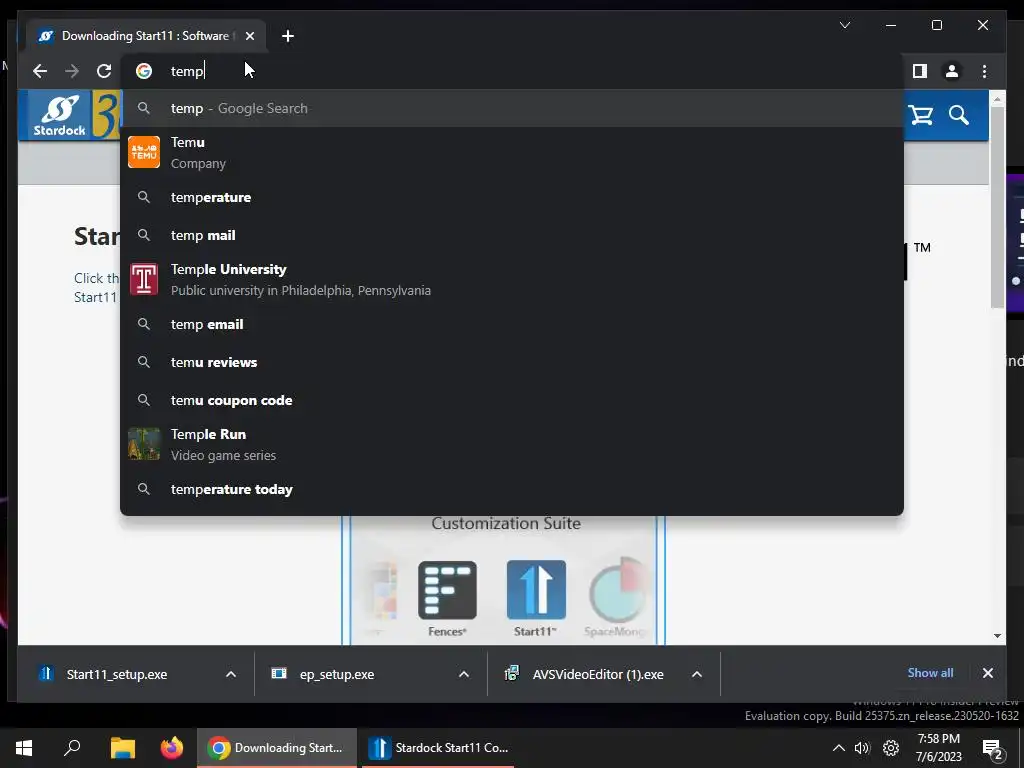Image resolution: width=1024 pixels, height=768 pixels.
Task: Switch to Stardock Start11 taskbar button
Action: tap(438, 748)
